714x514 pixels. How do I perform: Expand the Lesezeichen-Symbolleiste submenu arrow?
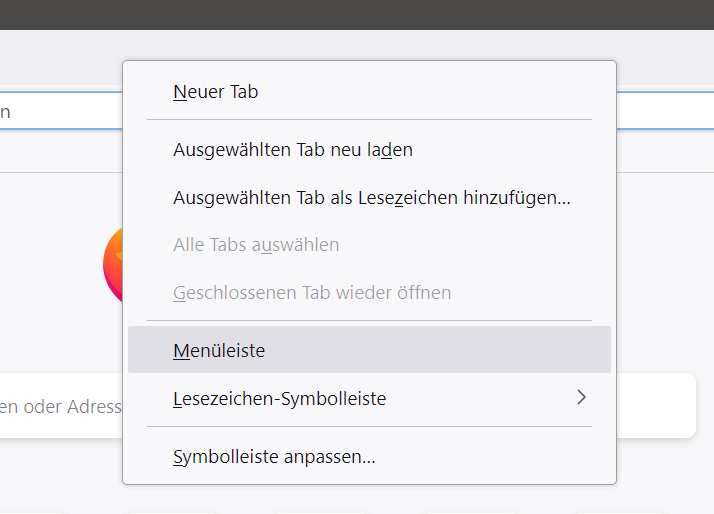tap(581, 398)
